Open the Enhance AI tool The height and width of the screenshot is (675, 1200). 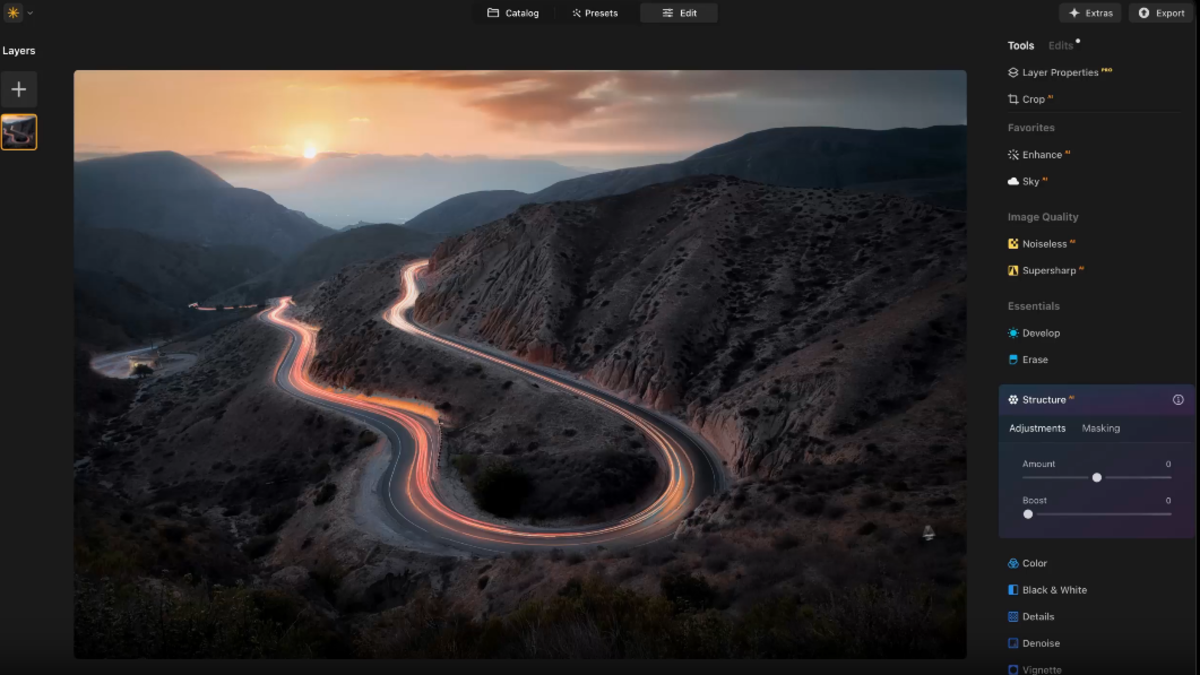(x=1043, y=154)
